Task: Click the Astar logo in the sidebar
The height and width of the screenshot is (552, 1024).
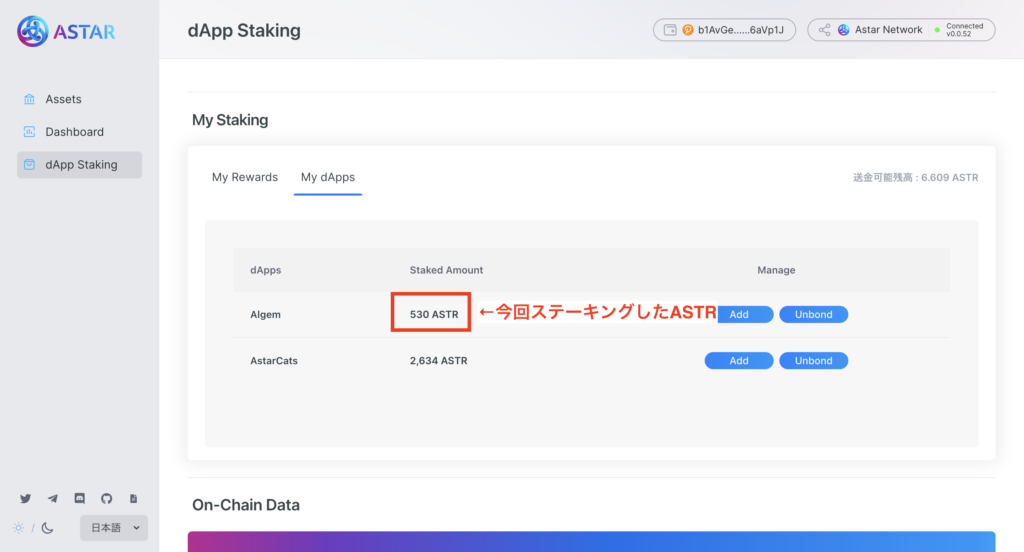Action: pyautogui.click(x=66, y=31)
